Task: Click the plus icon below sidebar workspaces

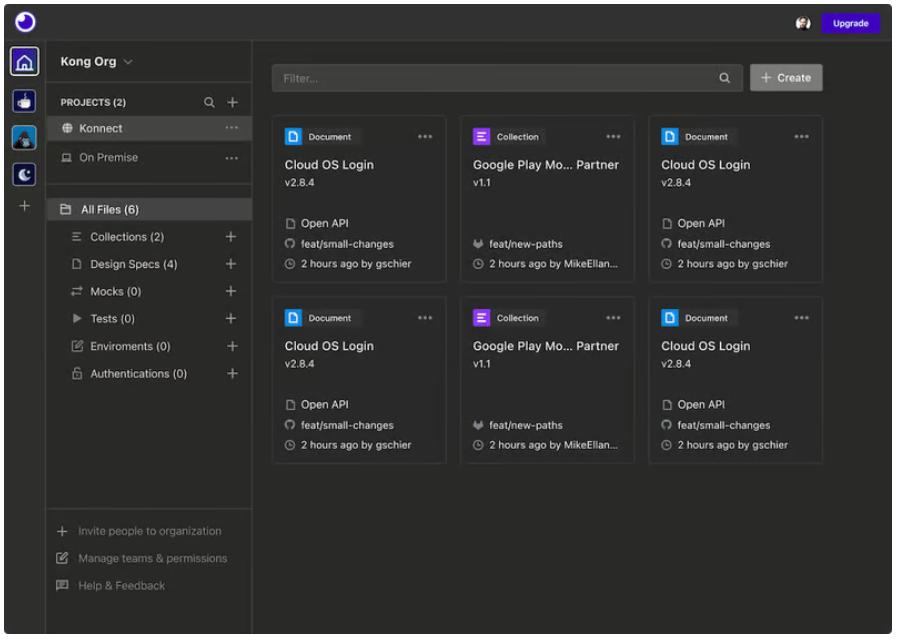Action: click(x=25, y=206)
